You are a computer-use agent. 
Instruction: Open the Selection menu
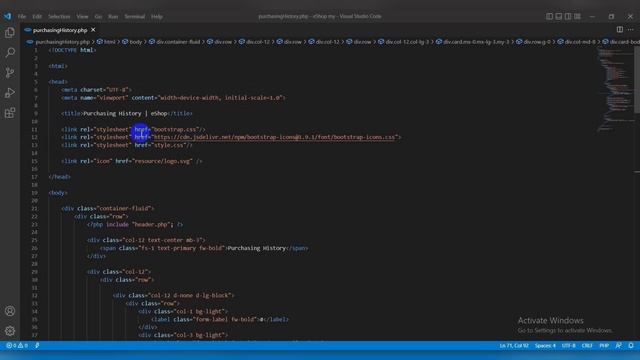[59, 16]
